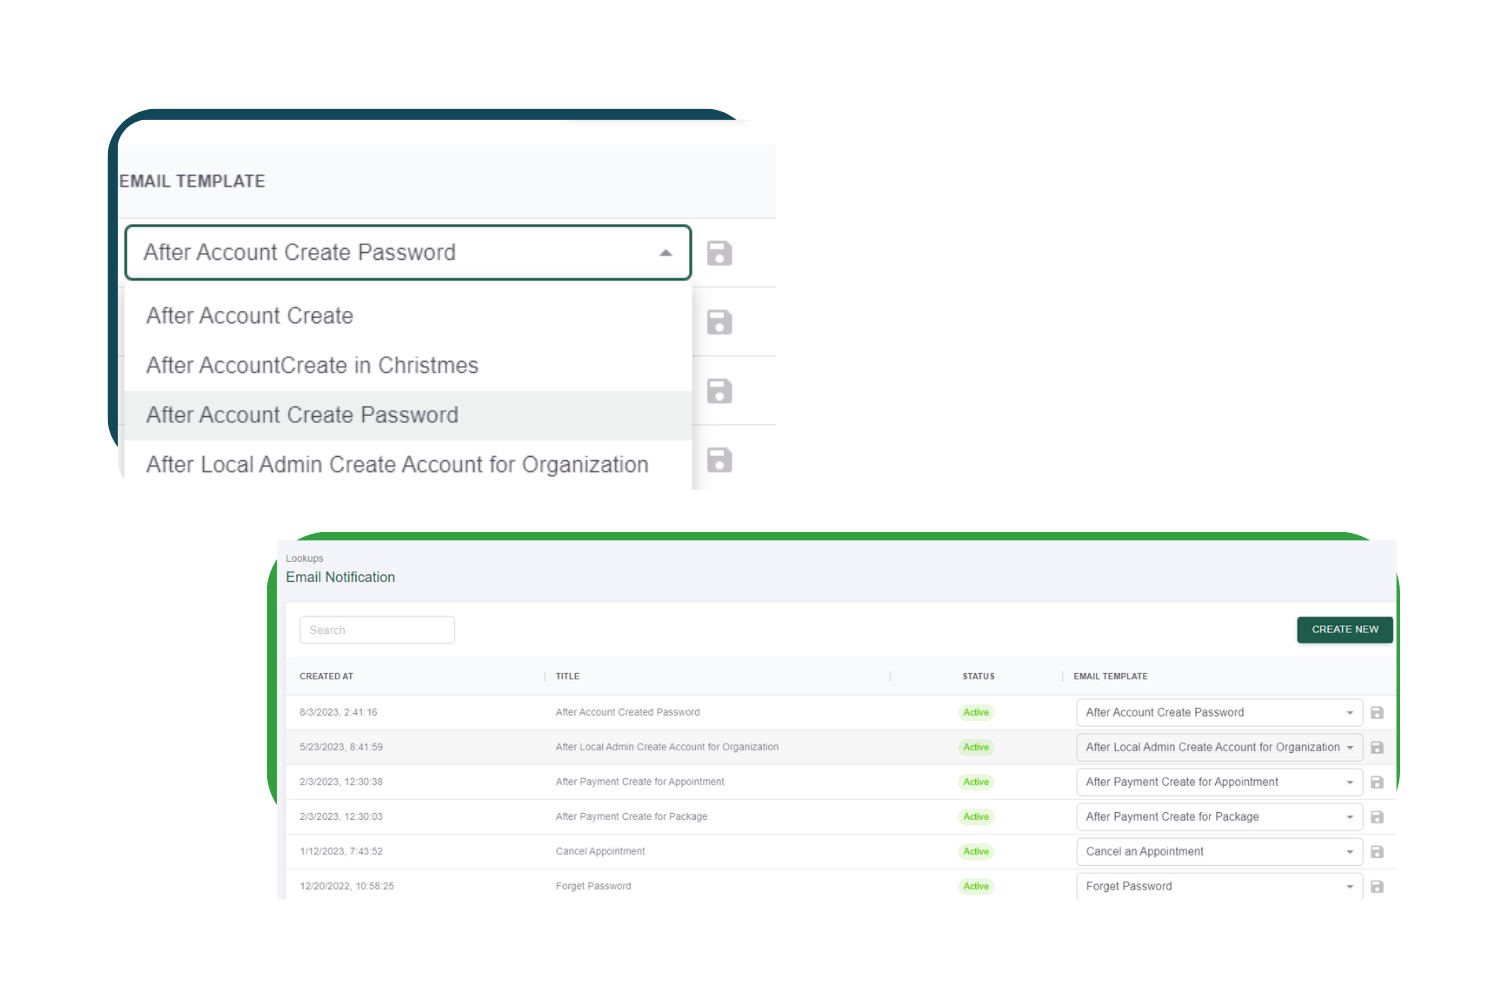The width and height of the screenshot is (1500, 1000).
Task: Choose After AccountCreate in Christmes option
Action: coord(408,366)
